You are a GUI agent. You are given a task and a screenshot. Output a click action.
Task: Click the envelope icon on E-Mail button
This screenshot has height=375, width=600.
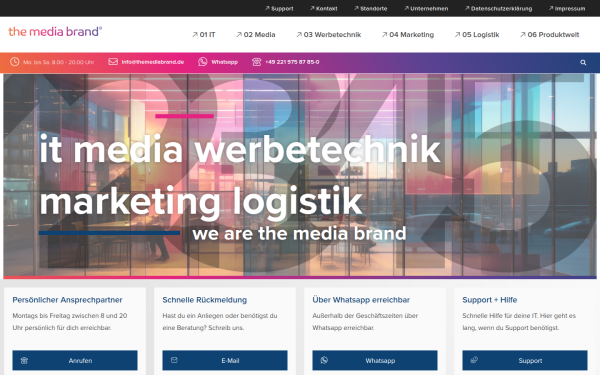coord(174,360)
